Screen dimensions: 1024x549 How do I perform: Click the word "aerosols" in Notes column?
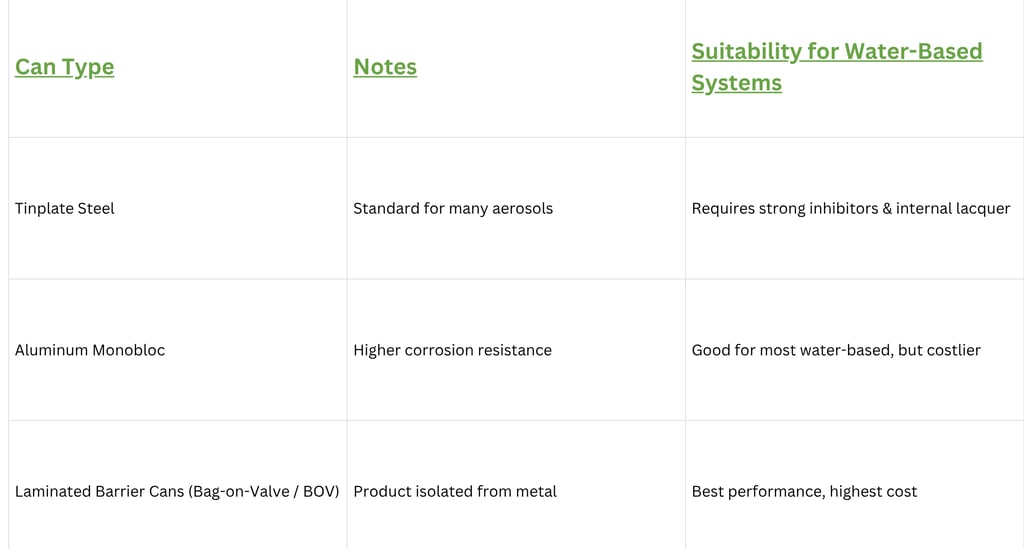520,208
